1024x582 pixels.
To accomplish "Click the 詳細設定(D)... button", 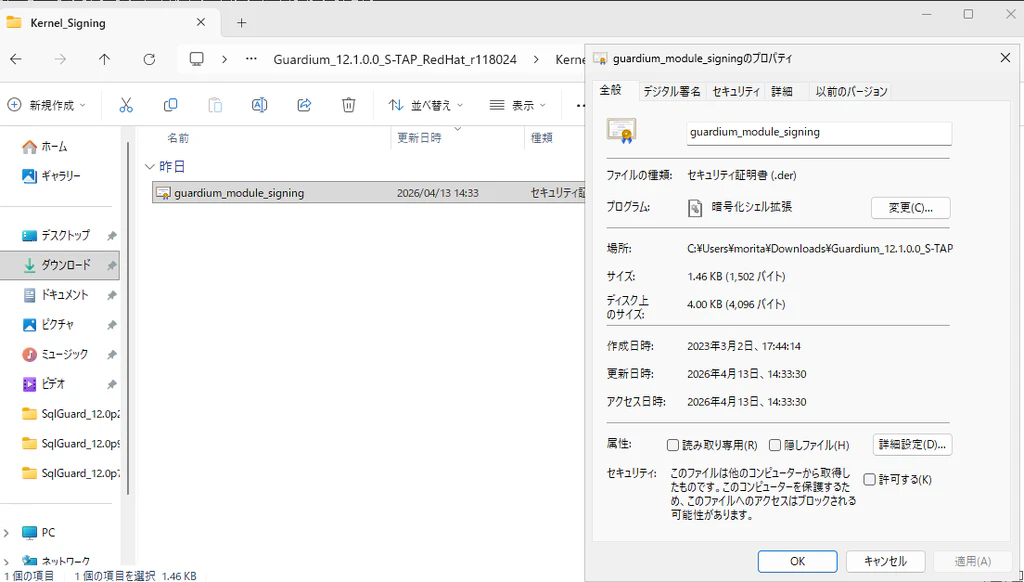I will pos(912,444).
